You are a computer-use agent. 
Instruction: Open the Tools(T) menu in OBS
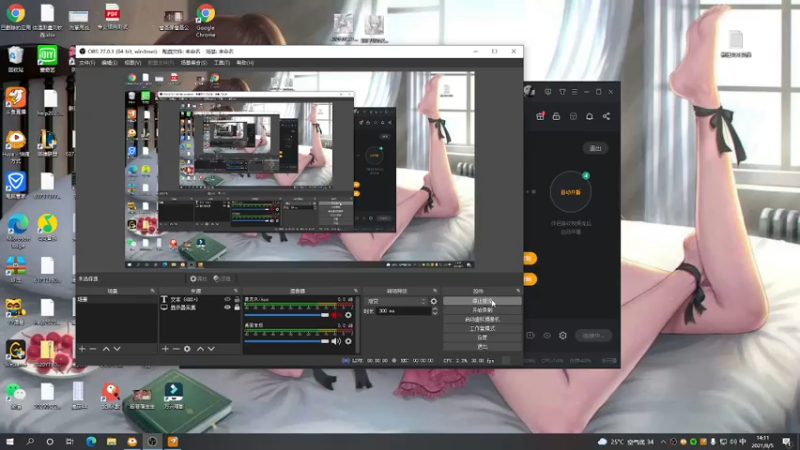[x=221, y=63]
